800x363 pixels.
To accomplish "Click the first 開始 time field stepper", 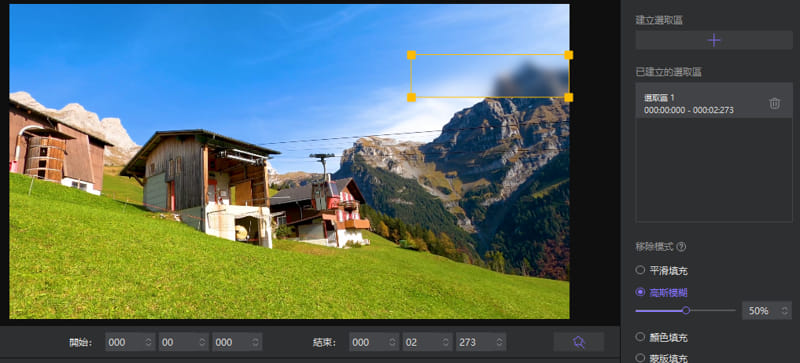I will 148,342.
